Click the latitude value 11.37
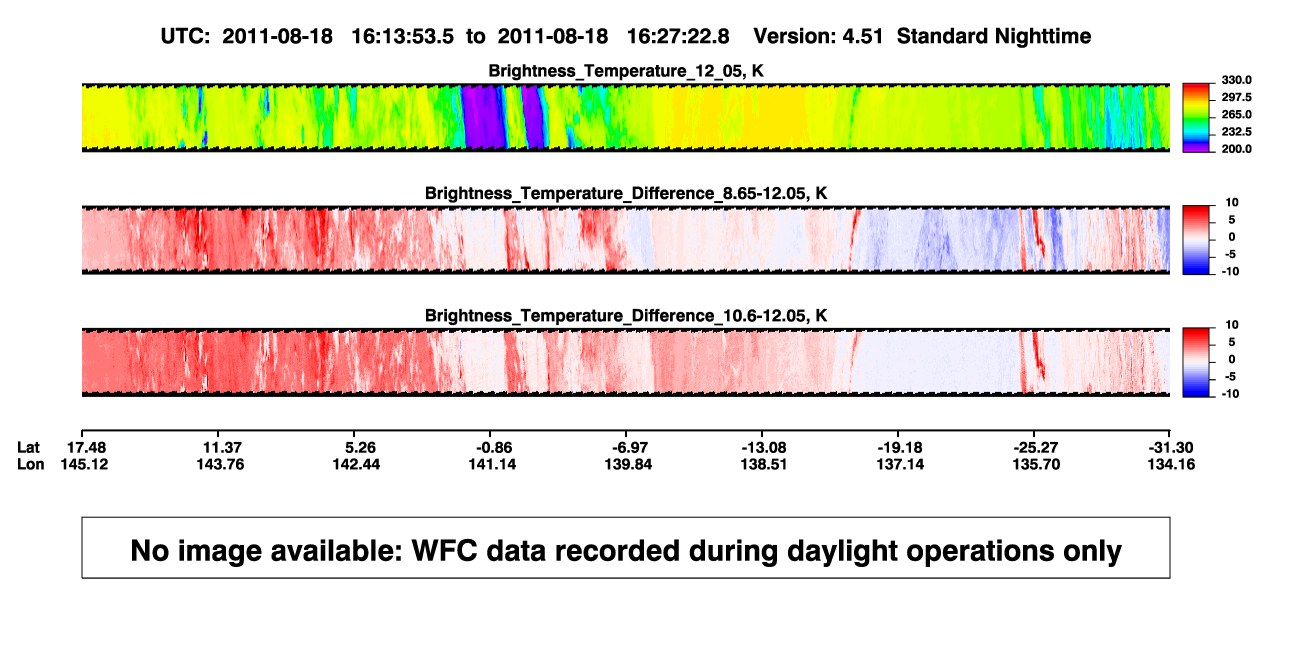 point(222,447)
